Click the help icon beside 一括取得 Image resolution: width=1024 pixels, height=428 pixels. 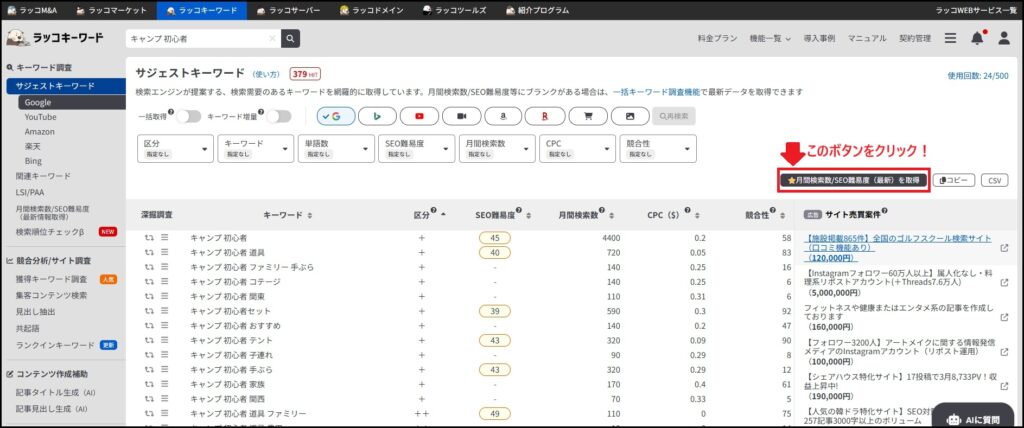point(171,113)
